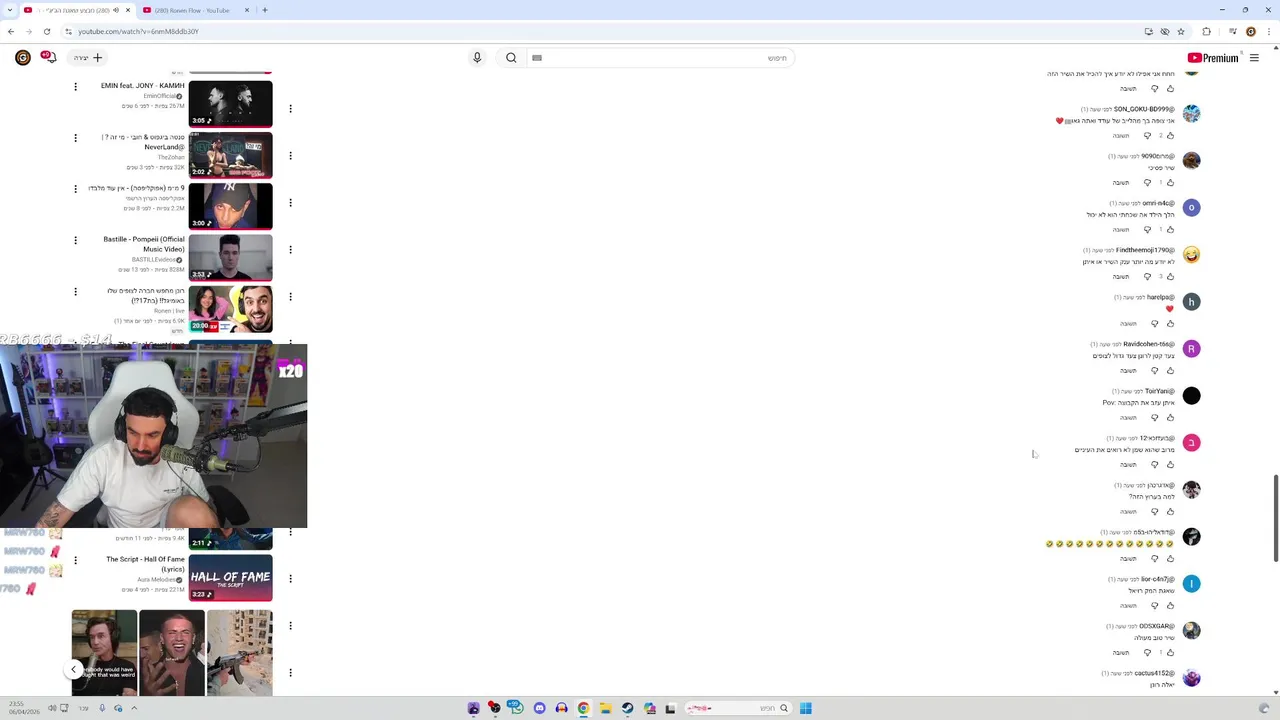Go back in browser history

[11, 31]
